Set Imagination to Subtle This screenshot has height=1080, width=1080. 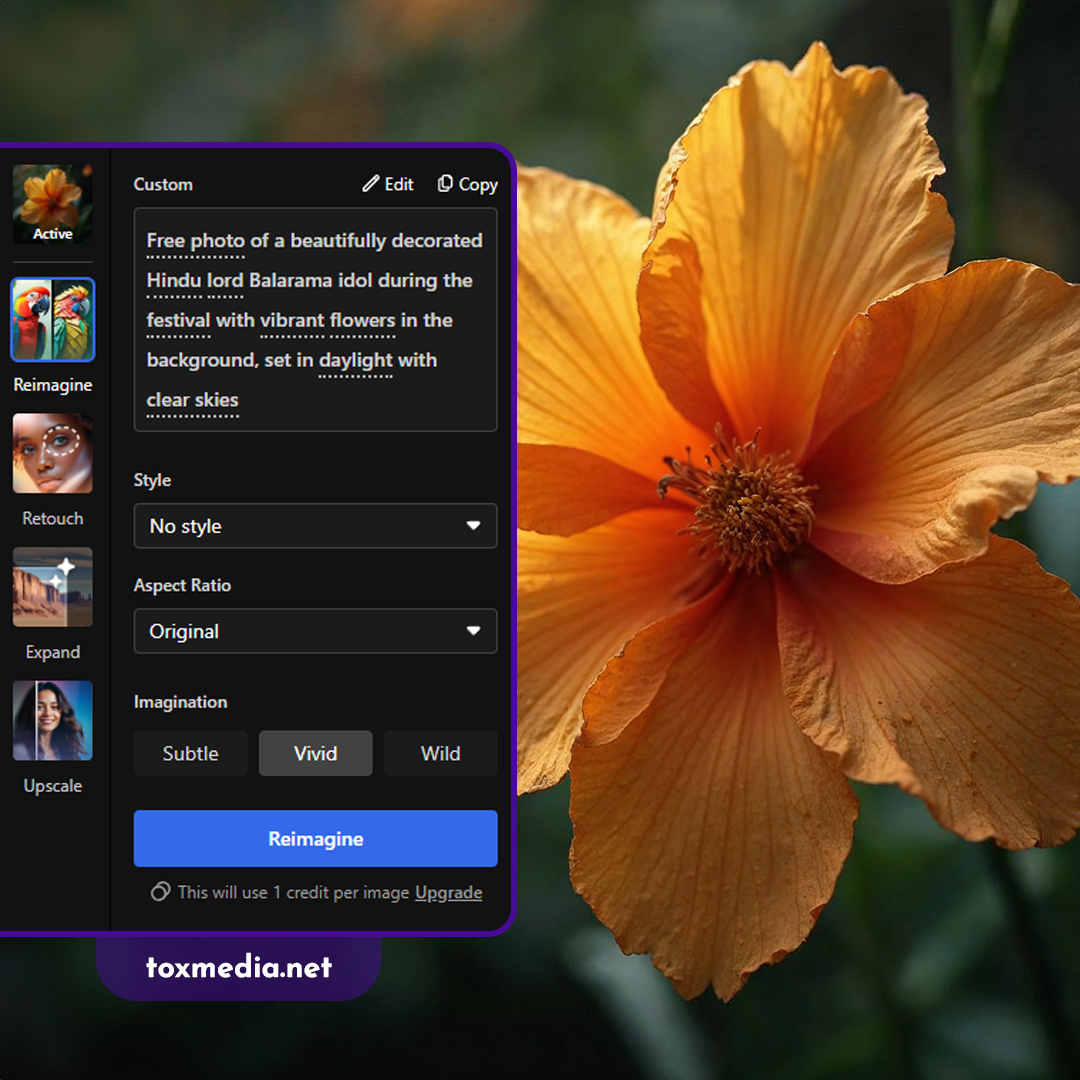[x=190, y=753]
